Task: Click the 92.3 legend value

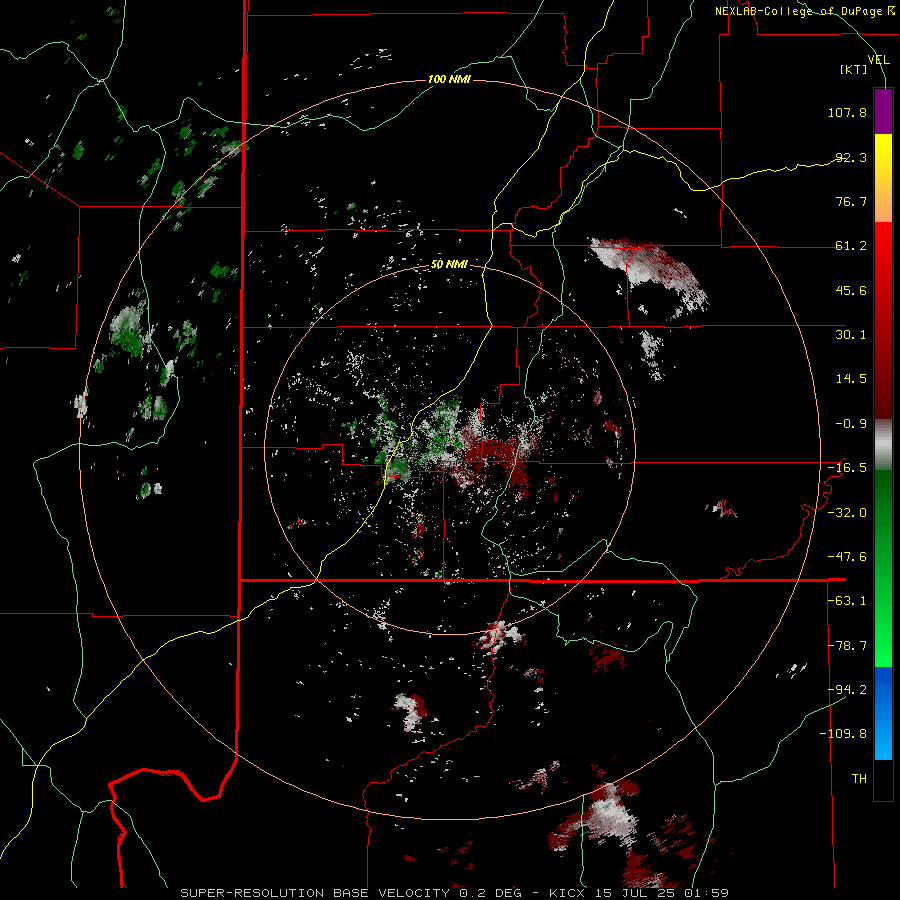Action: click(851, 157)
